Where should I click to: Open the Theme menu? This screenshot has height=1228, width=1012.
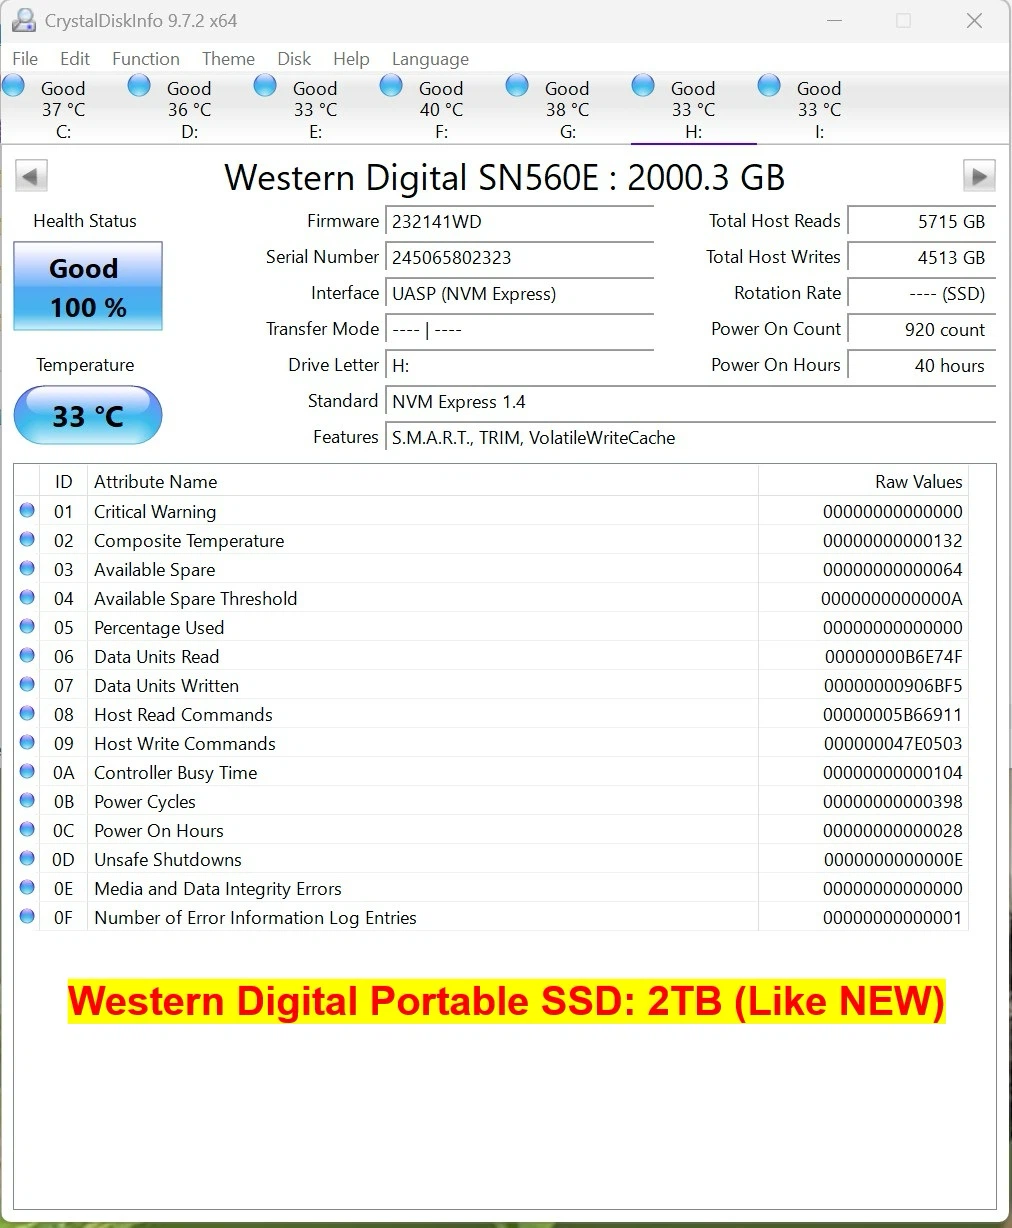click(228, 59)
